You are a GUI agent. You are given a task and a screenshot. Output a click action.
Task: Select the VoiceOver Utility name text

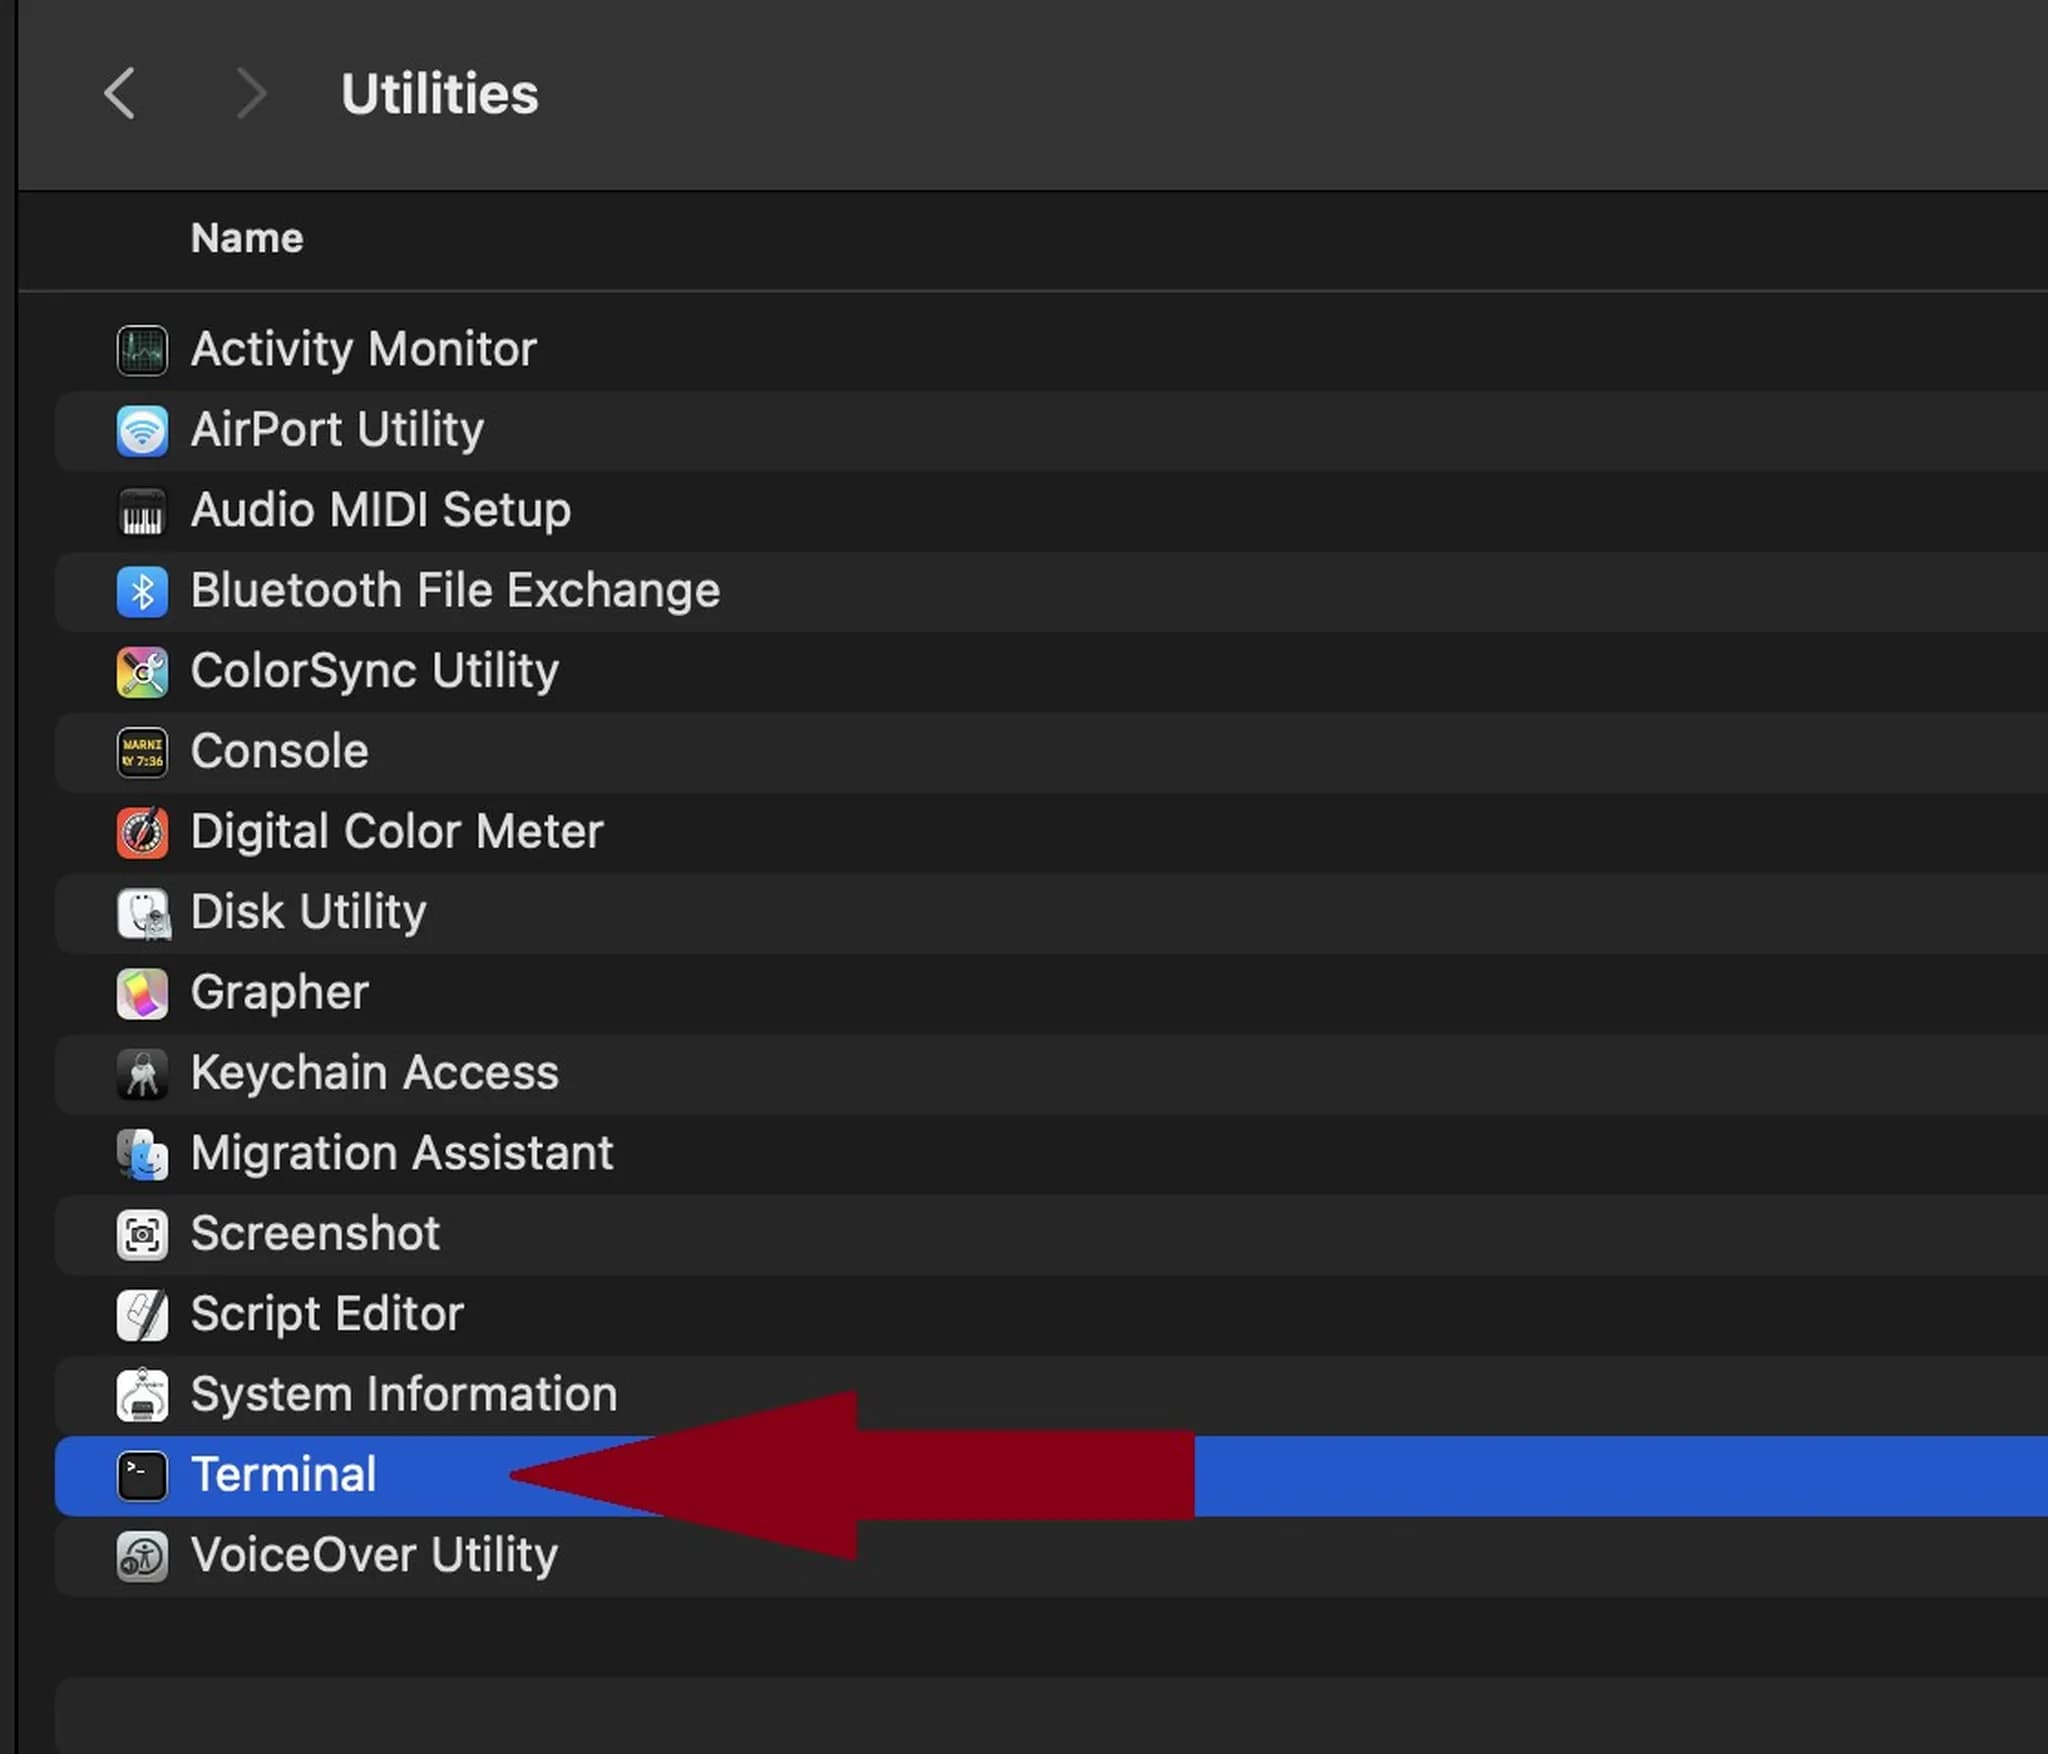point(374,1555)
